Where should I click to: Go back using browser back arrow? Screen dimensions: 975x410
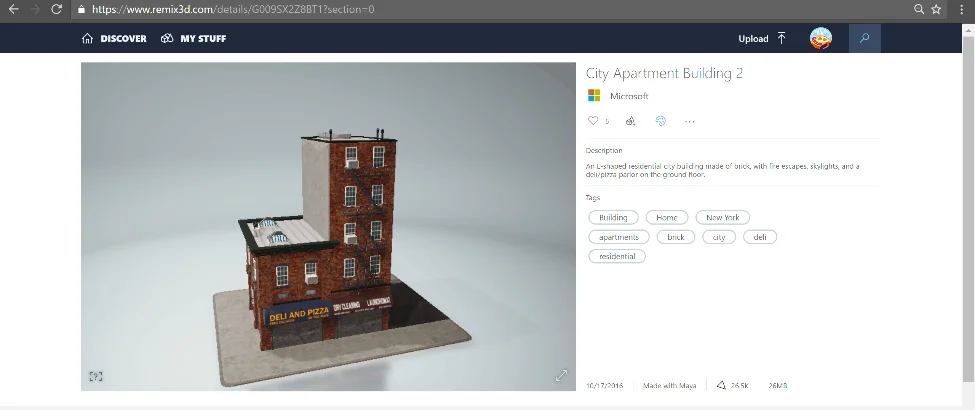pyautogui.click(x=13, y=9)
